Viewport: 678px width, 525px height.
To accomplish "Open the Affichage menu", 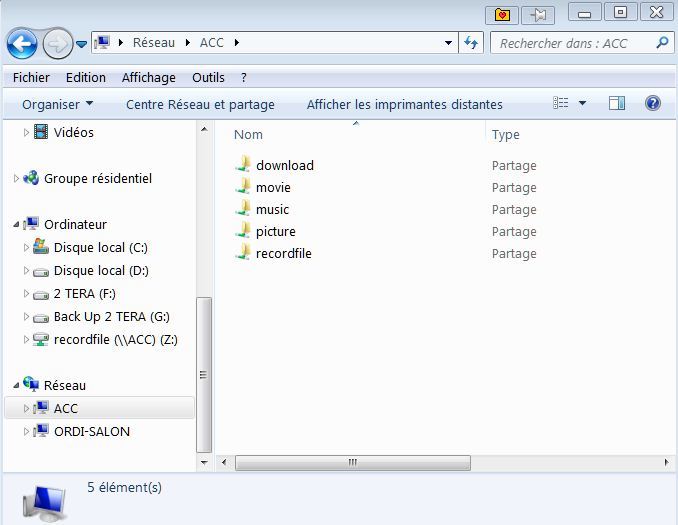I will 148,77.
